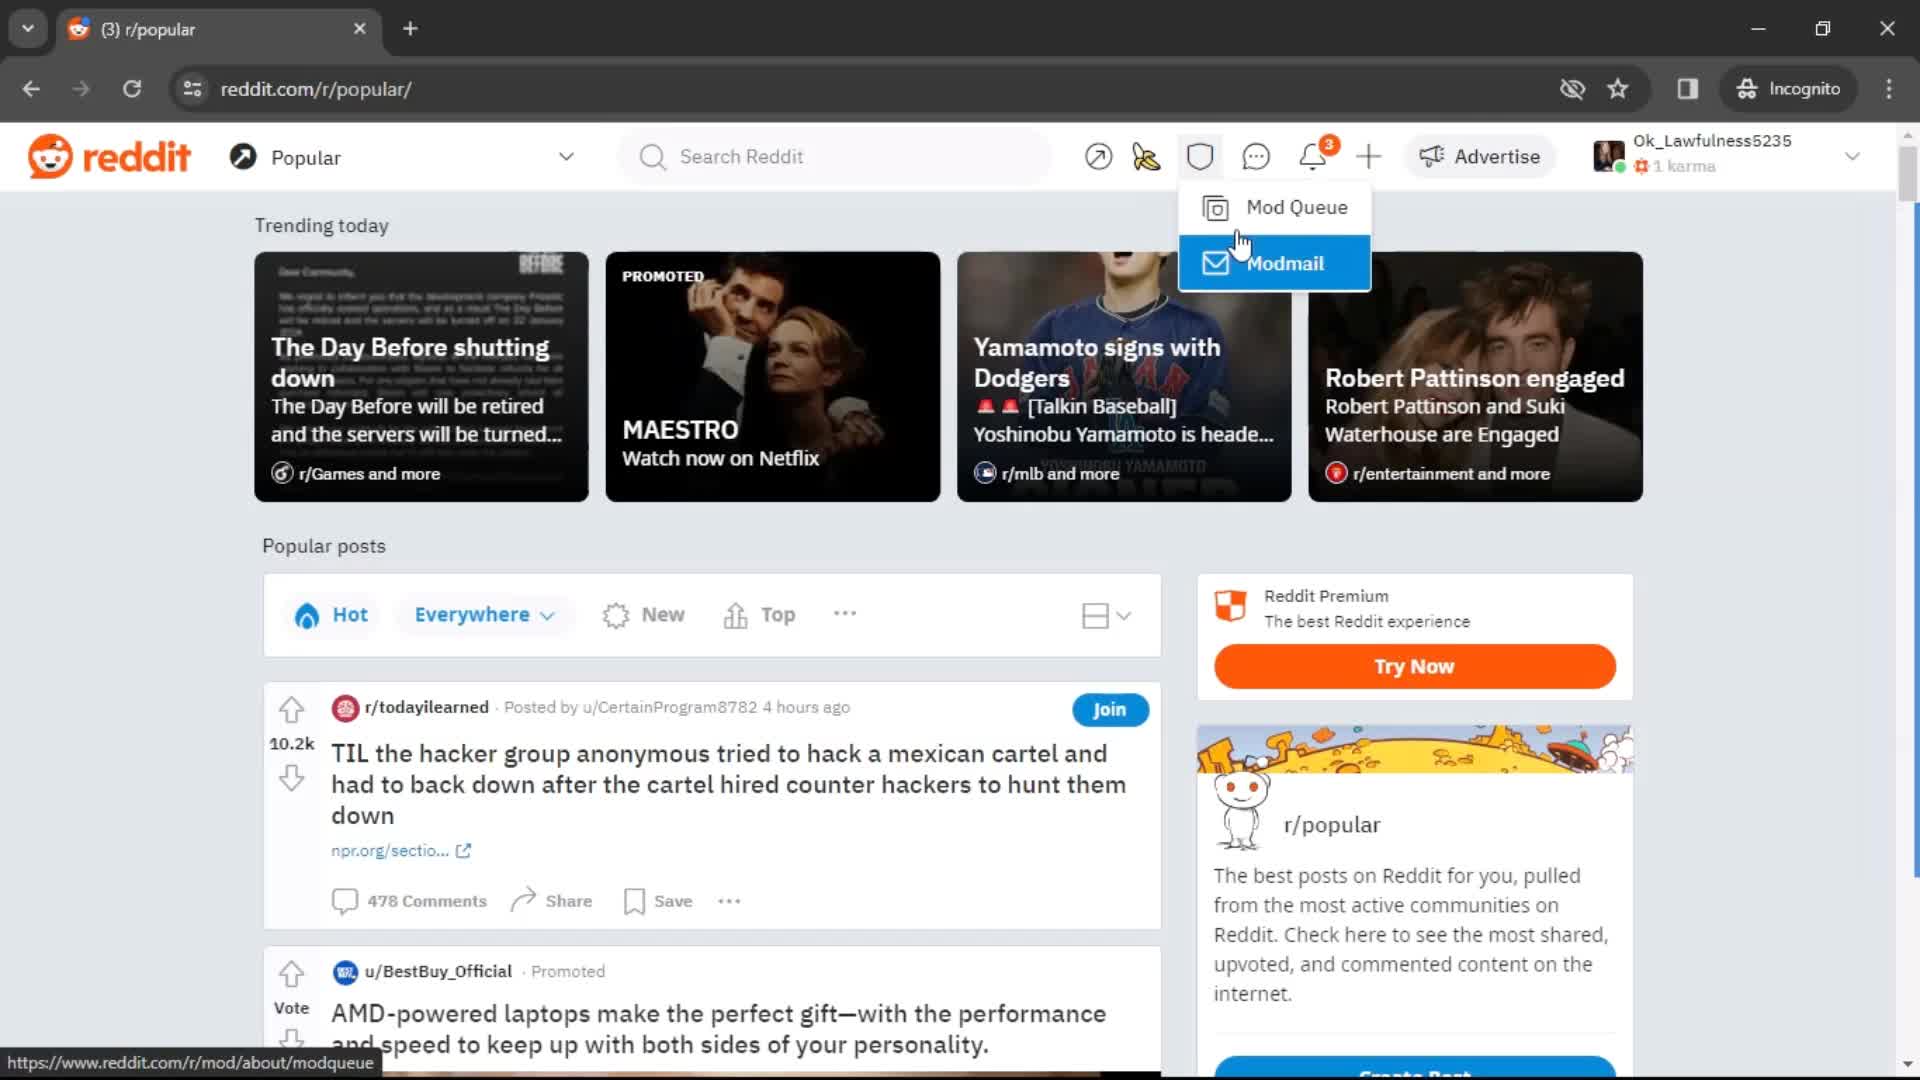Click the megaphone Advertise button
The height and width of the screenshot is (1080, 1920).
[1480, 157]
